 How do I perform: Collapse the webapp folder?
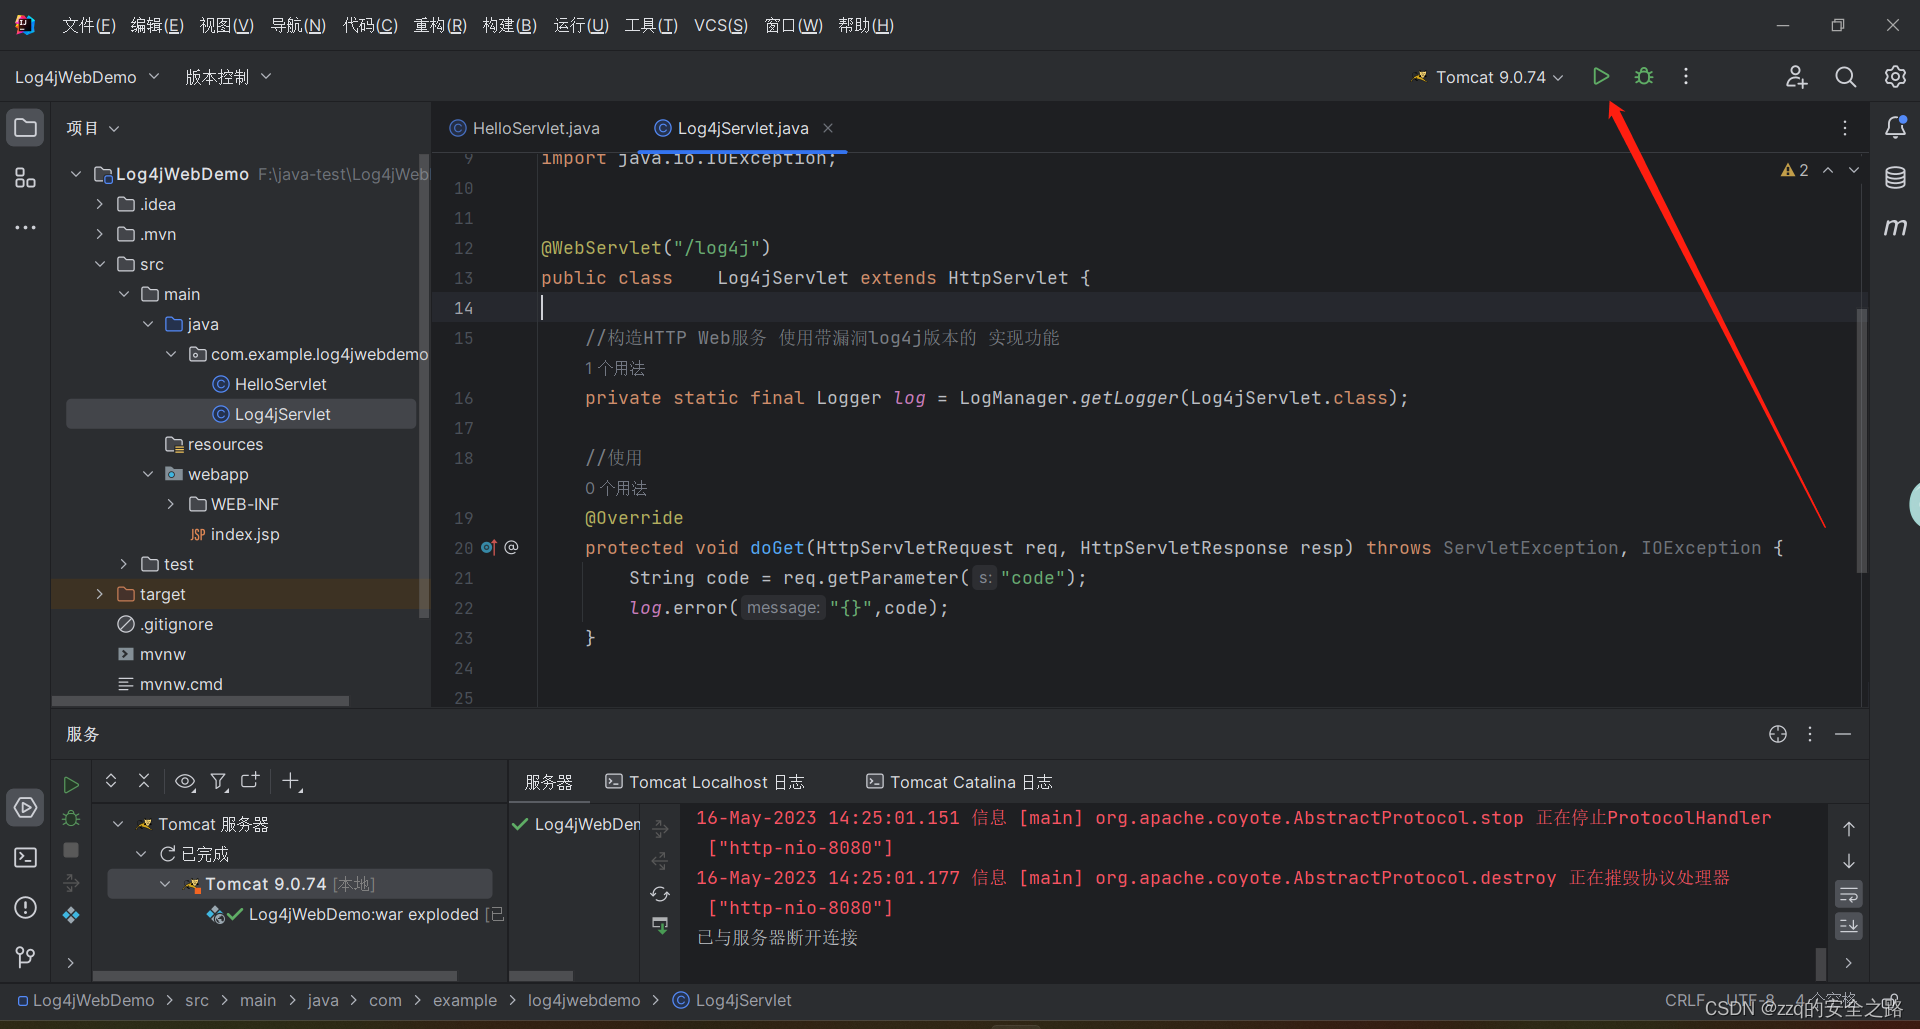[148, 474]
